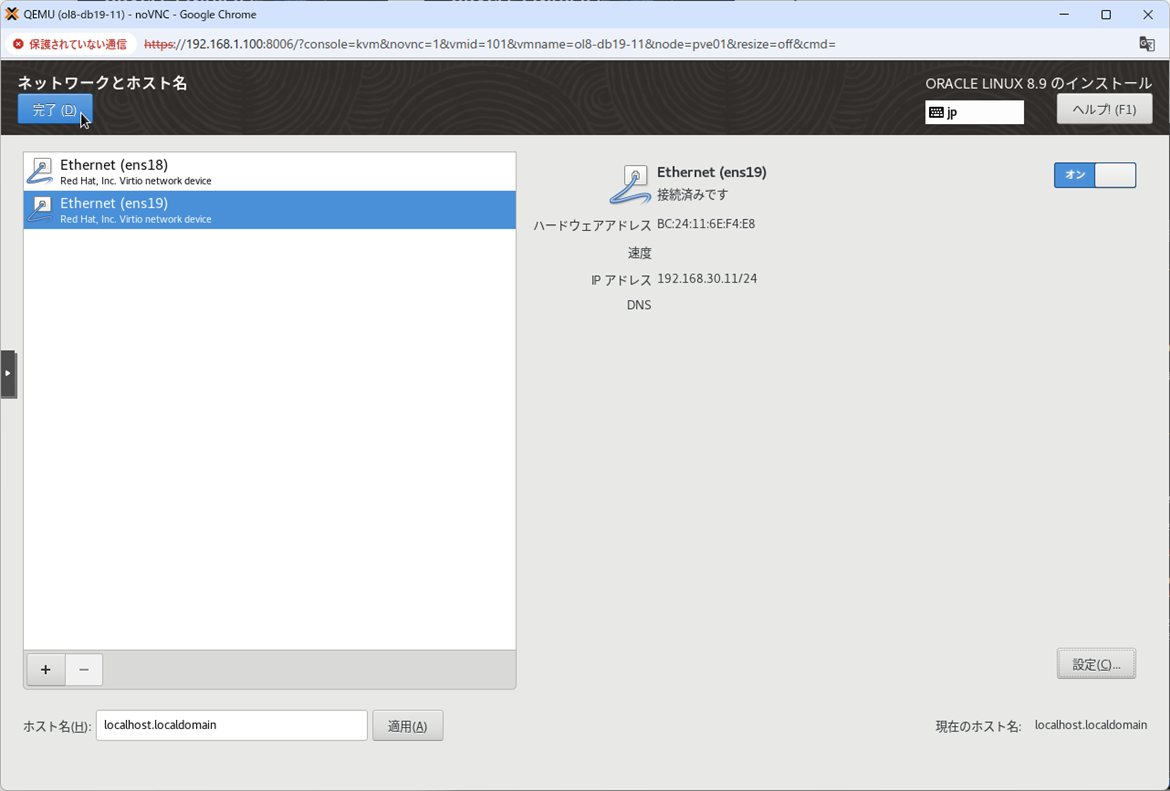Click the large Ethernet icon in details pane
This screenshot has height=791, width=1170.
[630, 184]
